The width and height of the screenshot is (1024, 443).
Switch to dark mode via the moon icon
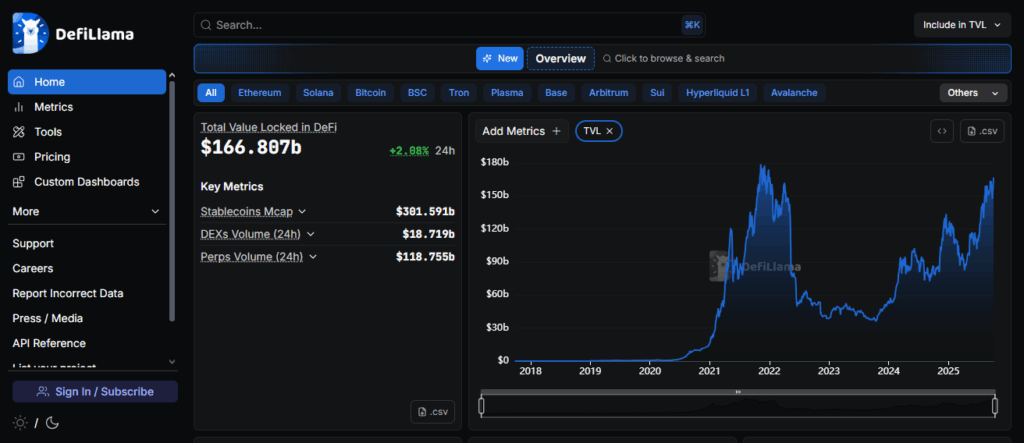click(52, 422)
